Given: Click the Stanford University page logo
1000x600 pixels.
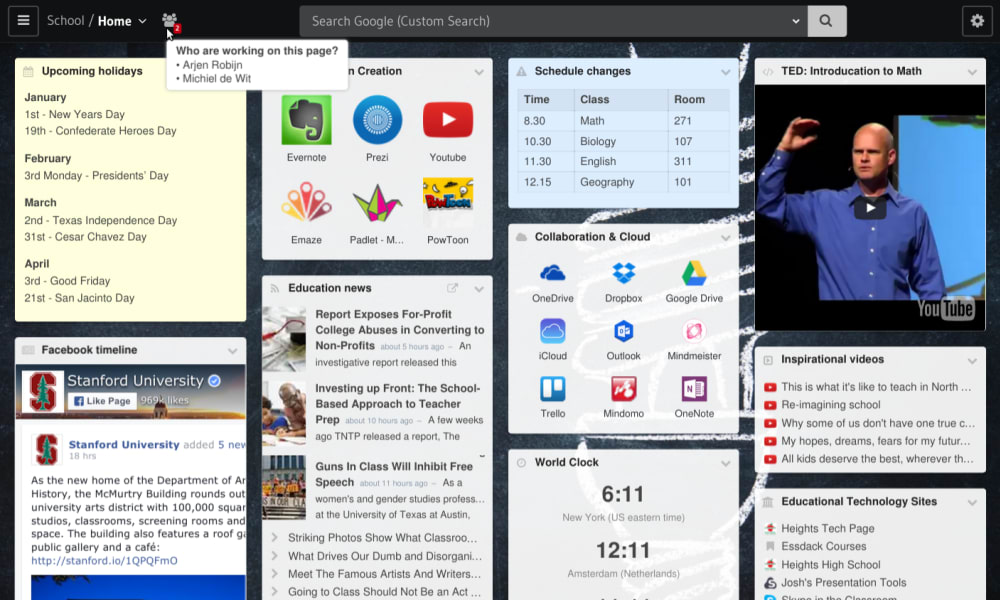Looking at the screenshot, I should [x=43, y=391].
